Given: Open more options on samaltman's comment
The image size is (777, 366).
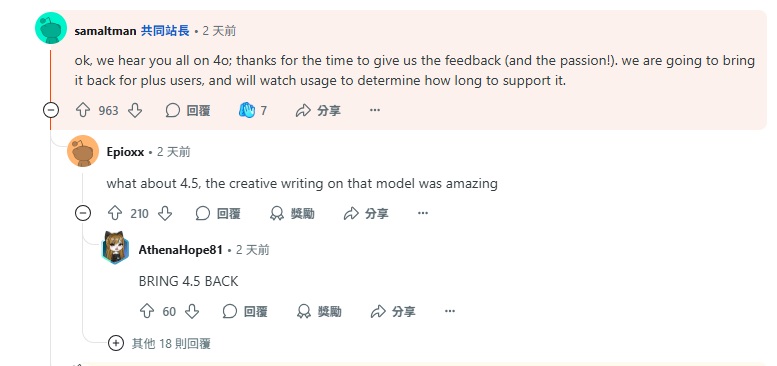Looking at the screenshot, I should coord(375,110).
